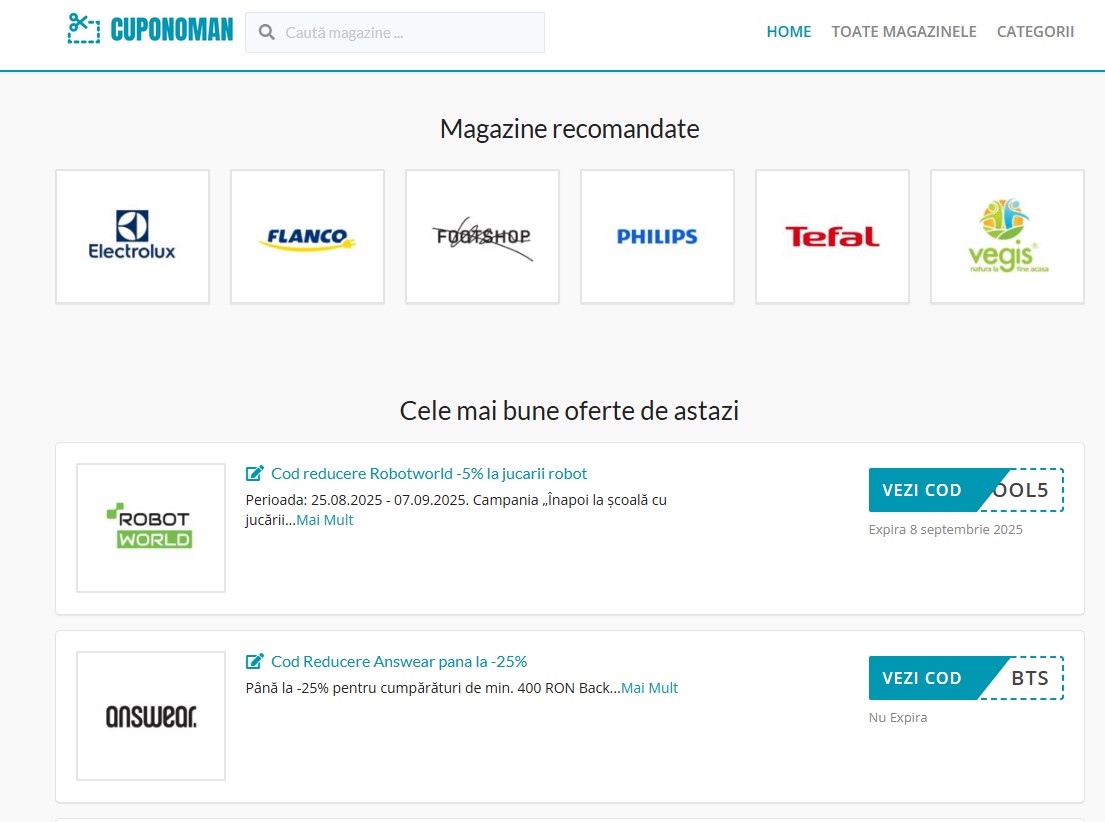
Task: Expand Robotworld description via Mai Mult
Action: (x=325, y=520)
